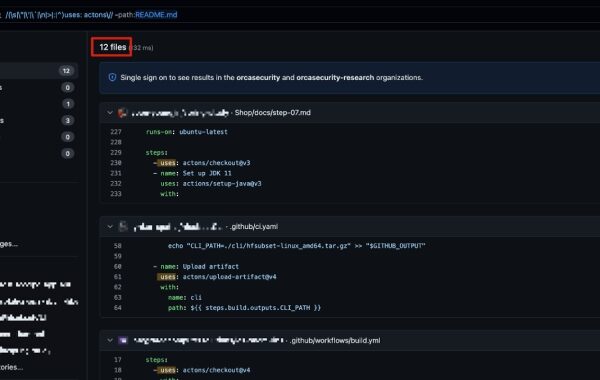Select the sidebar filter with count 12
The width and height of the screenshot is (600, 380).
pyautogui.click(x=38, y=71)
